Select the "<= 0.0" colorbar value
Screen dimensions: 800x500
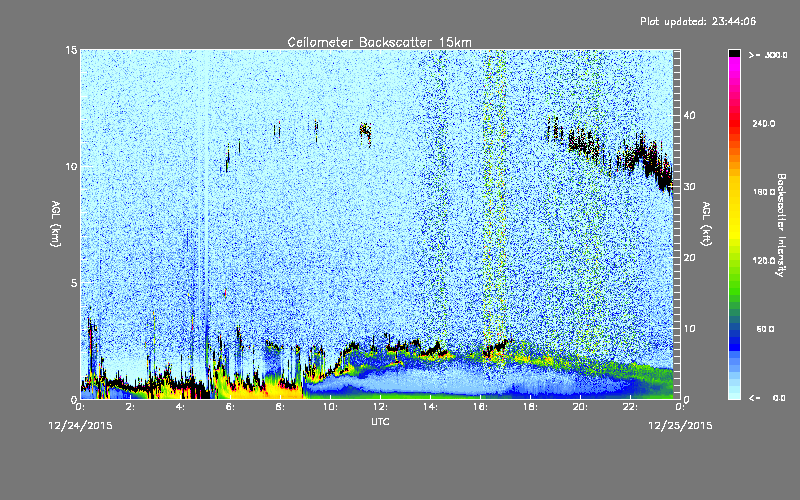768,397
